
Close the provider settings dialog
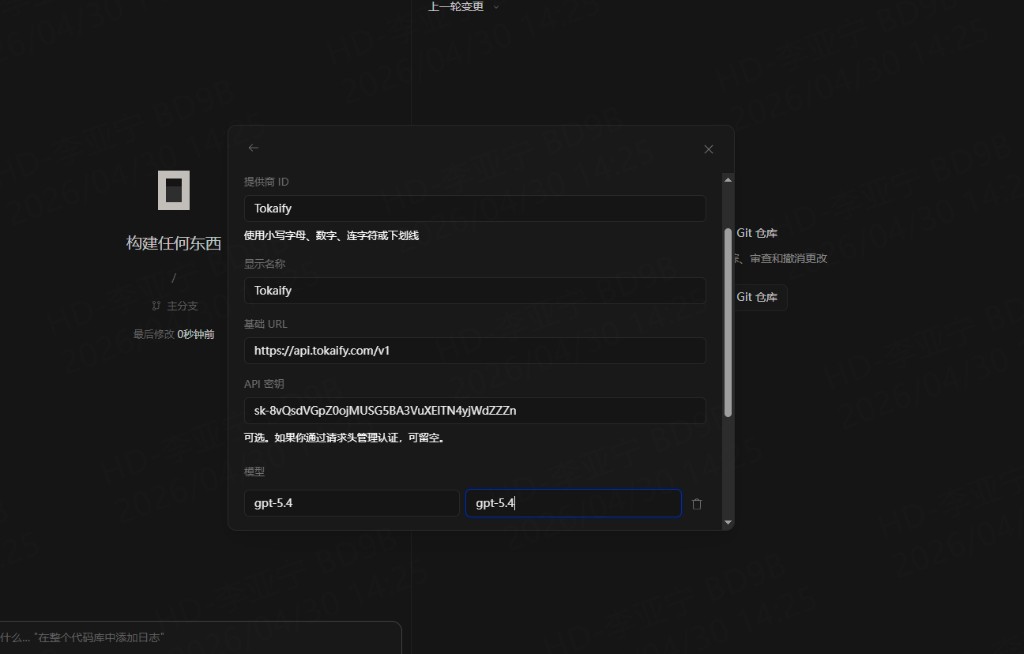[709, 150]
